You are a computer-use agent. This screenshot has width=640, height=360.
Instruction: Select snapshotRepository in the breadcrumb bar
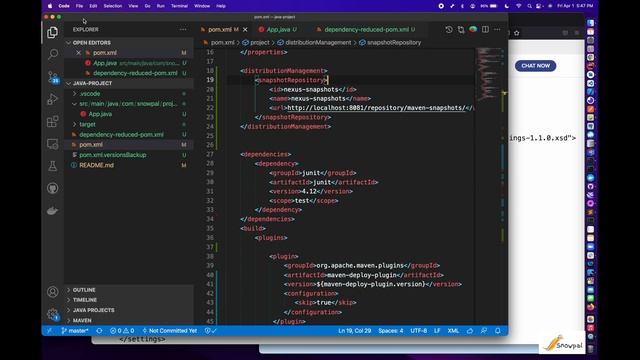pos(390,42)
